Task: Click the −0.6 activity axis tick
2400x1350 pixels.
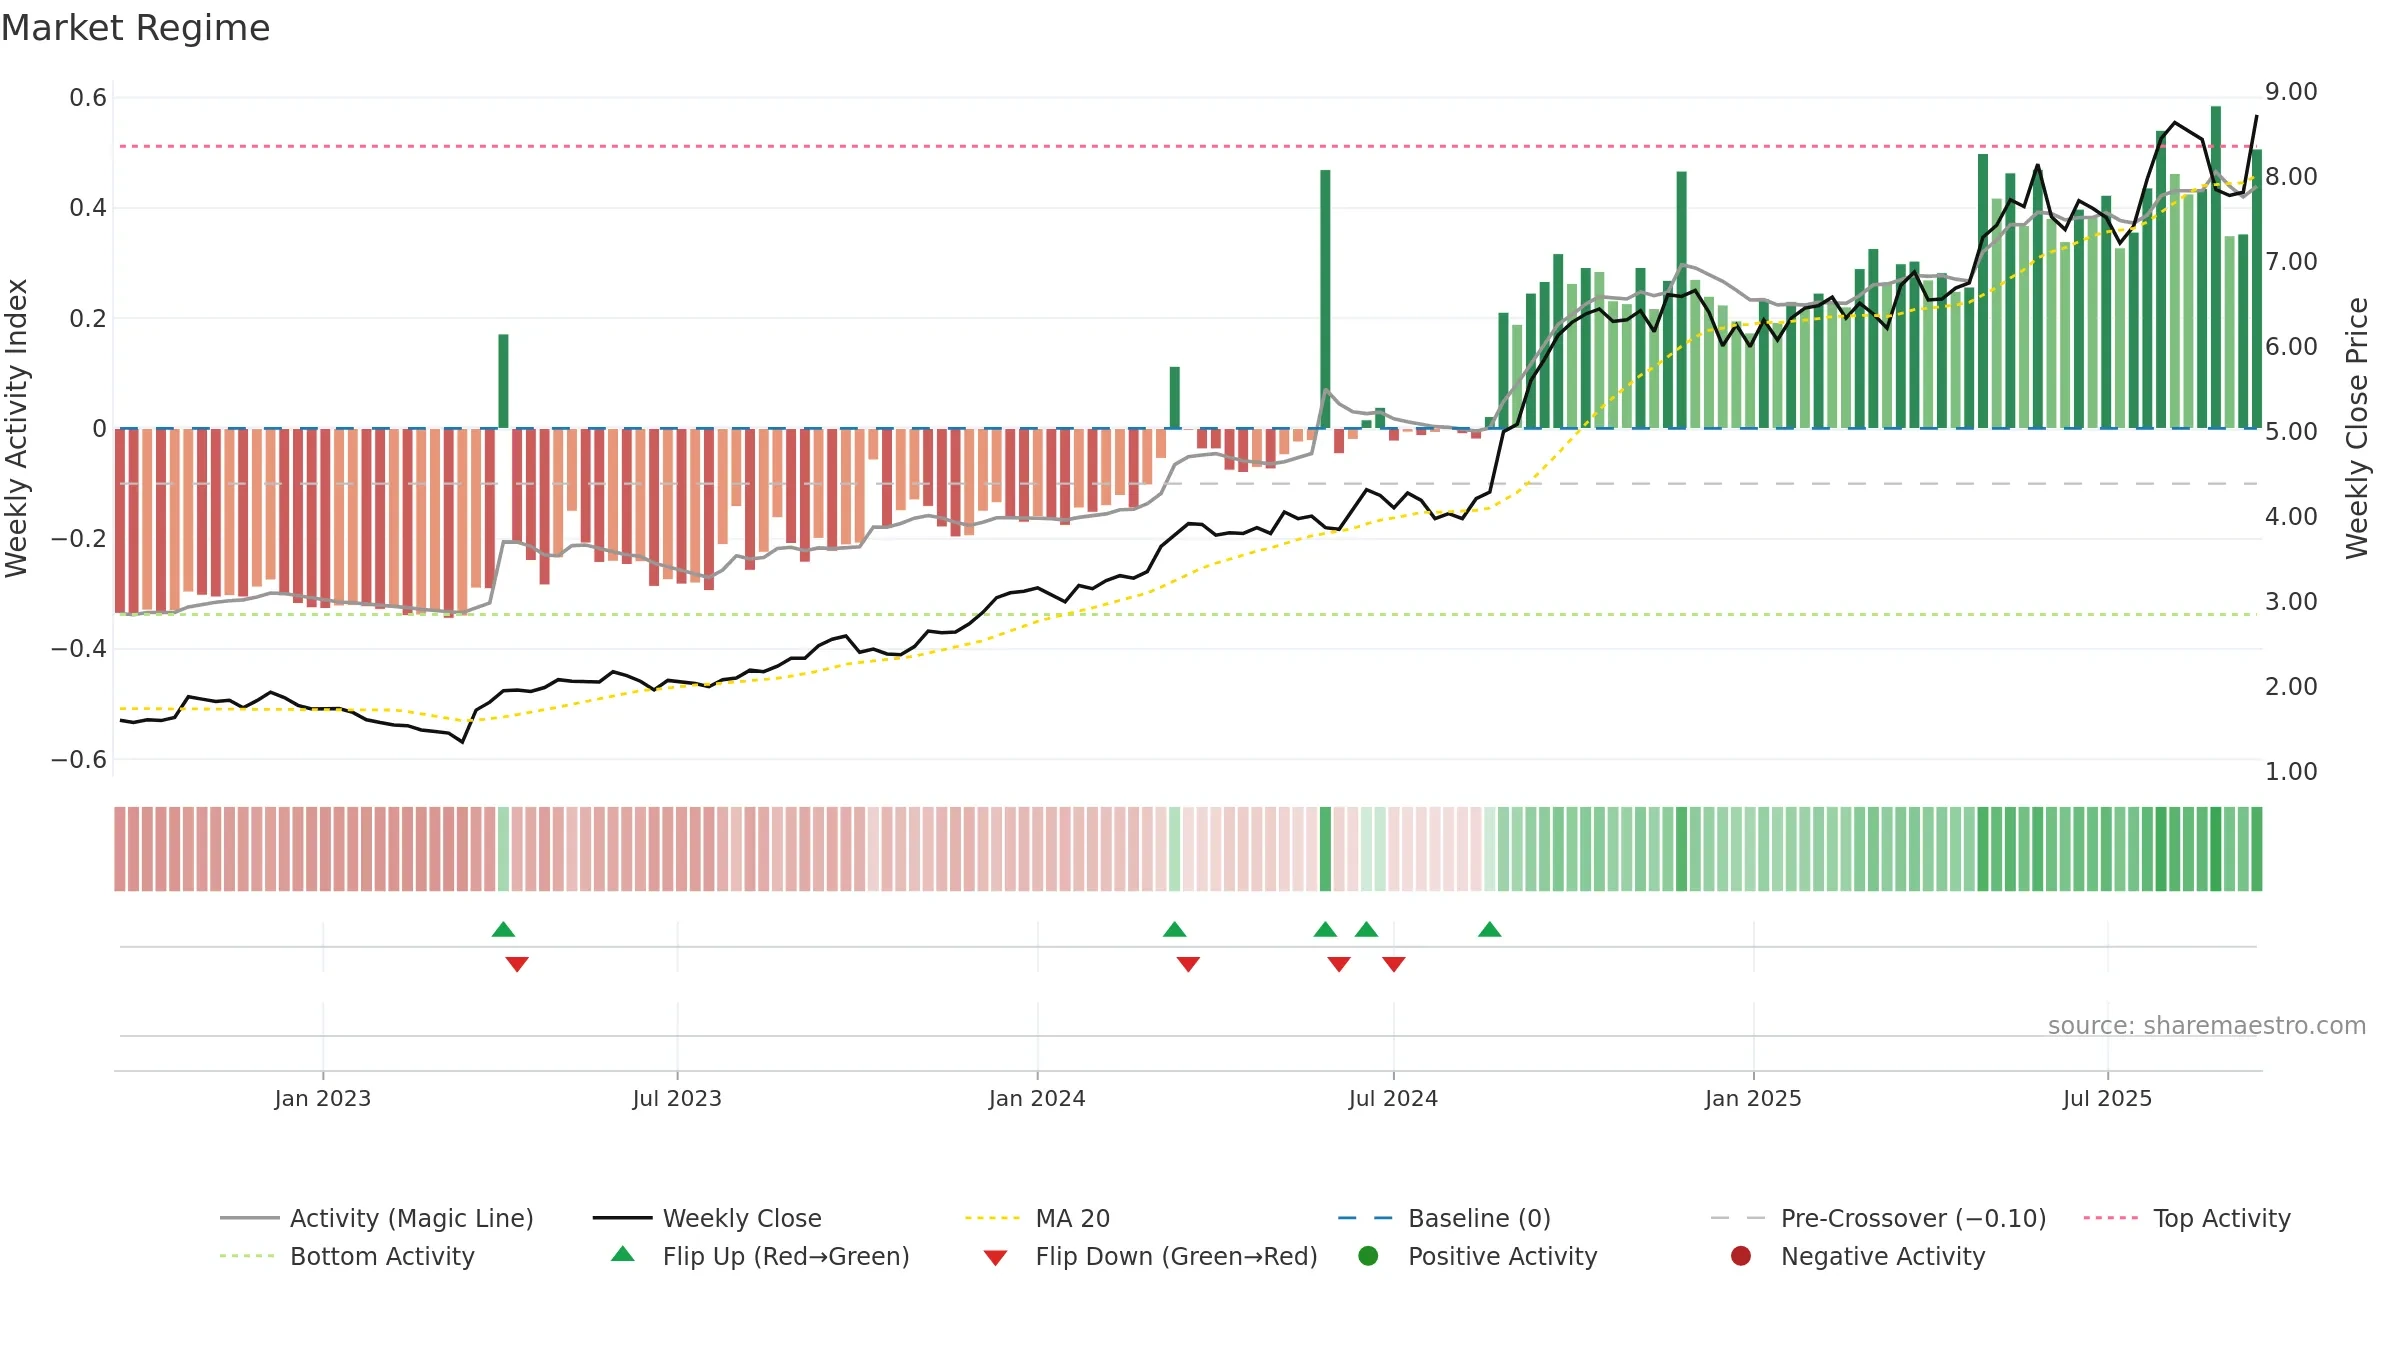Action: click(79, 760)
